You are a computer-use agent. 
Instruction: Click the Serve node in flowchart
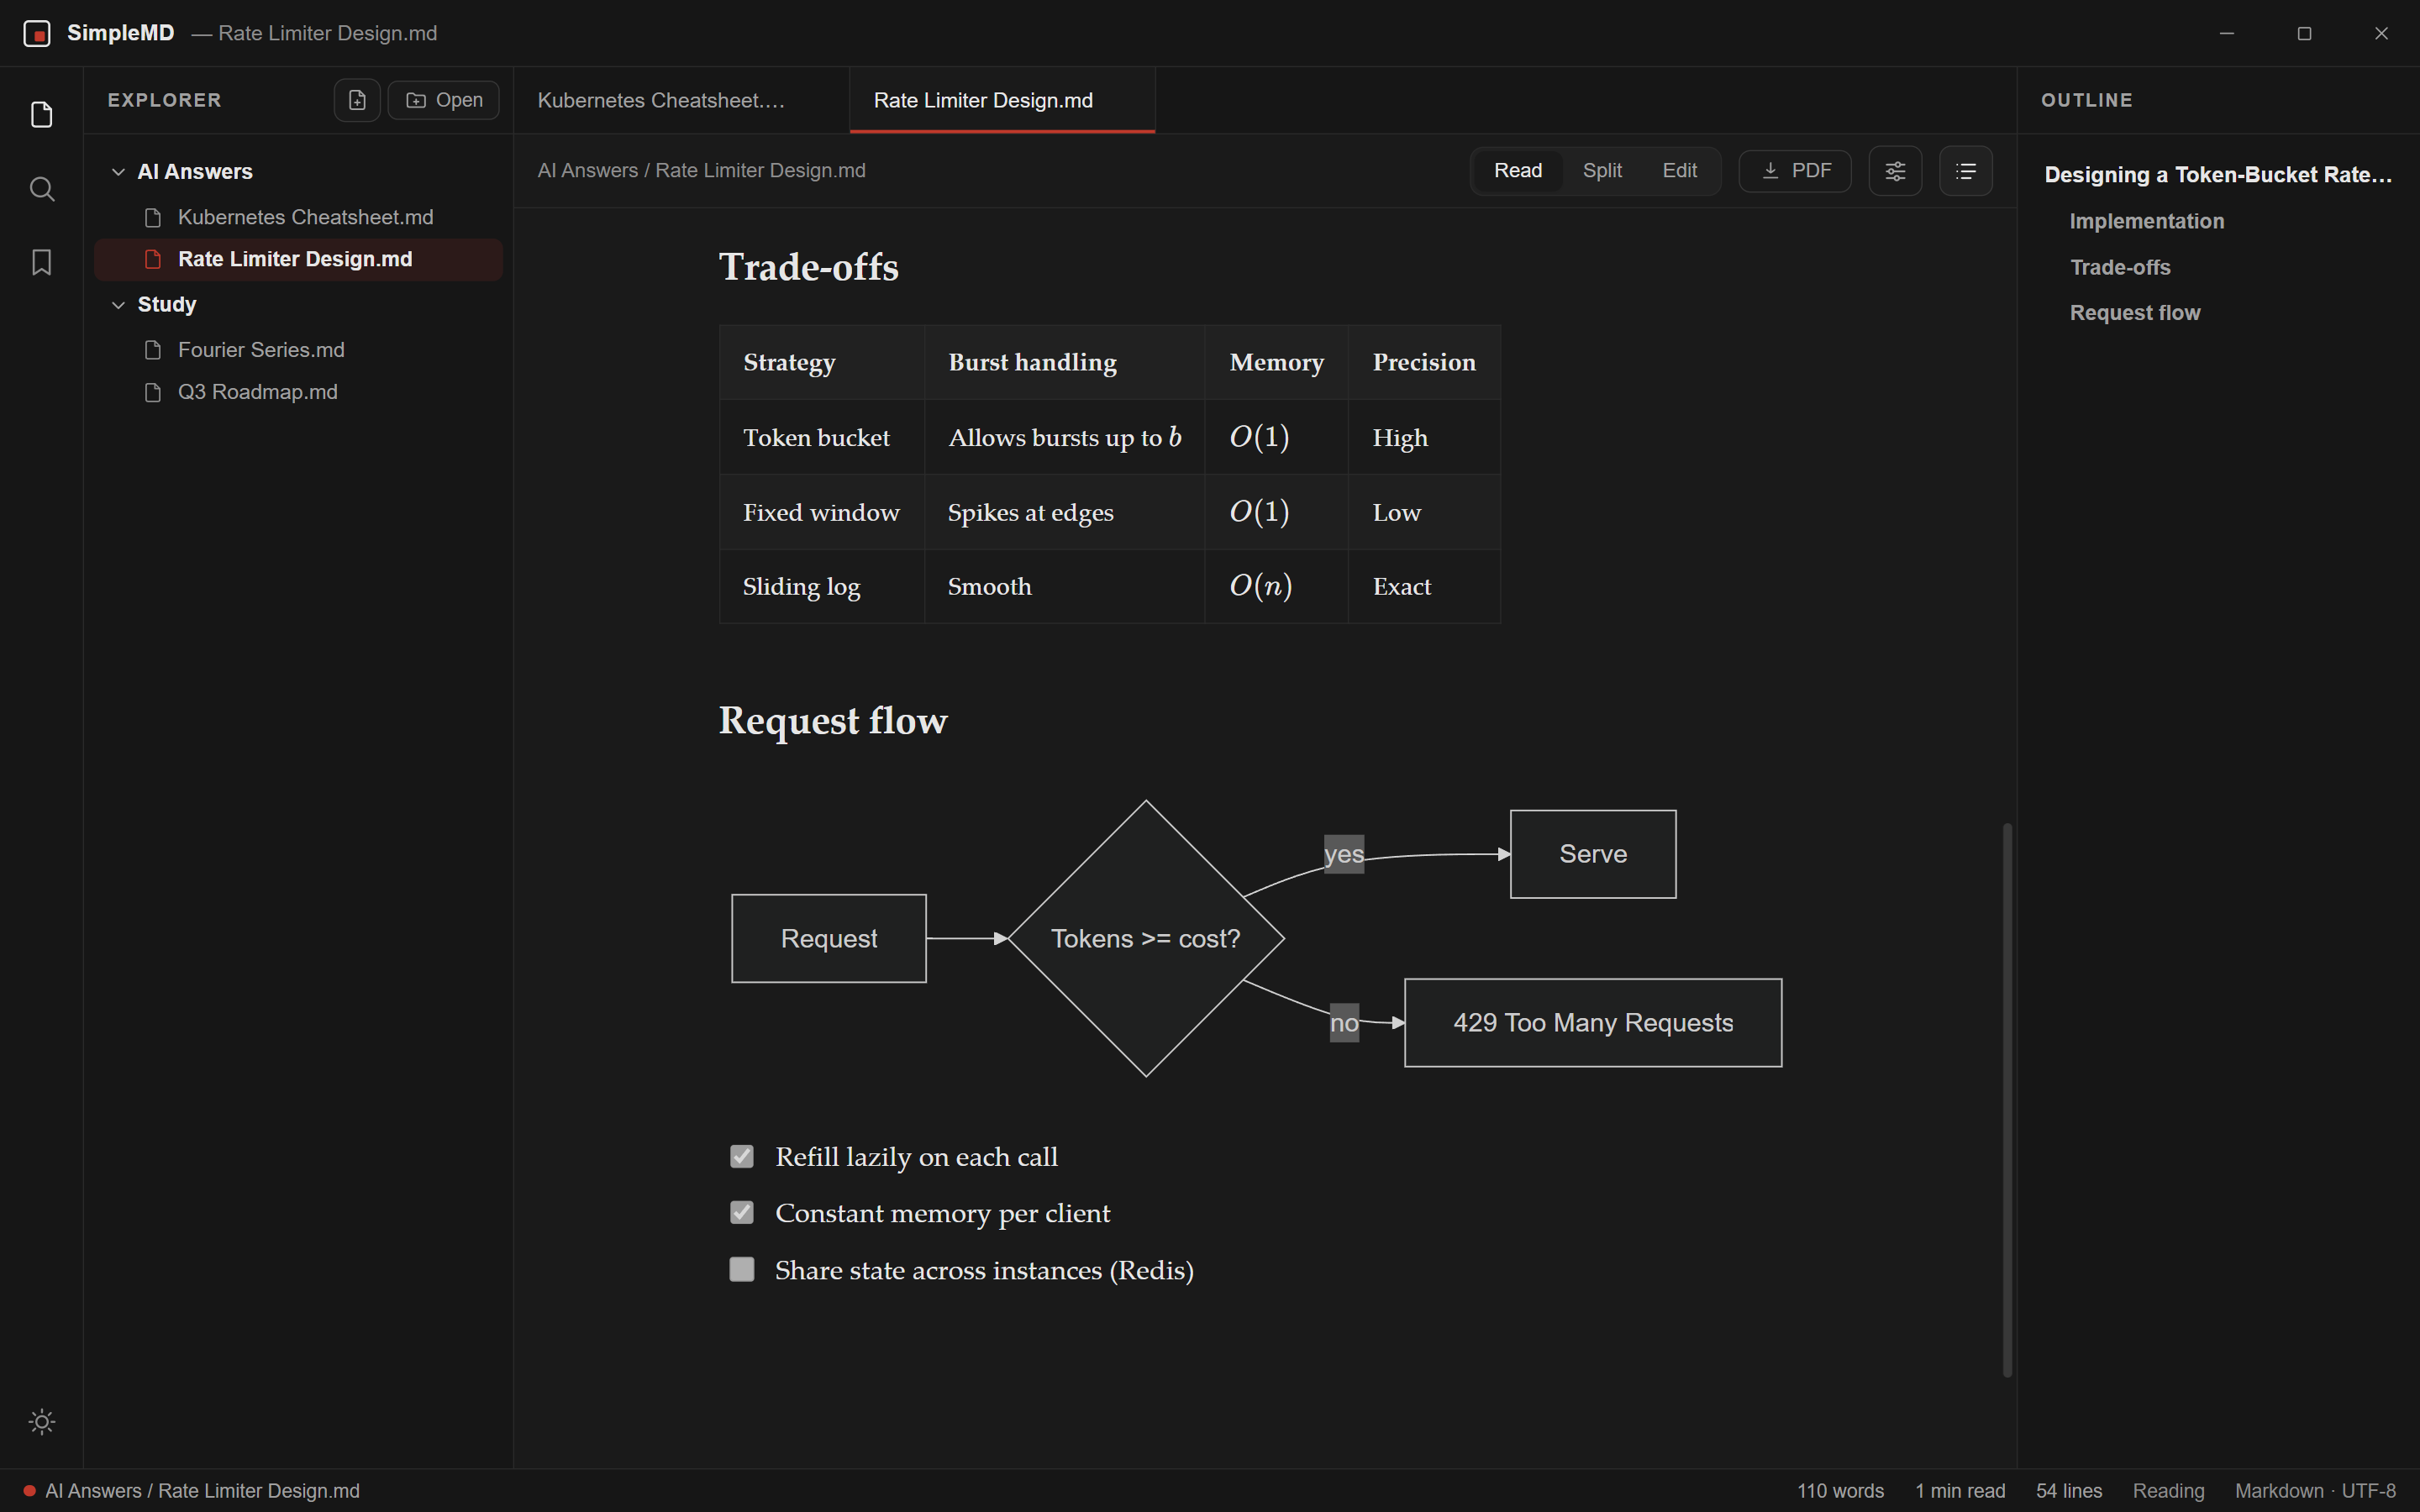[1593, 854]
